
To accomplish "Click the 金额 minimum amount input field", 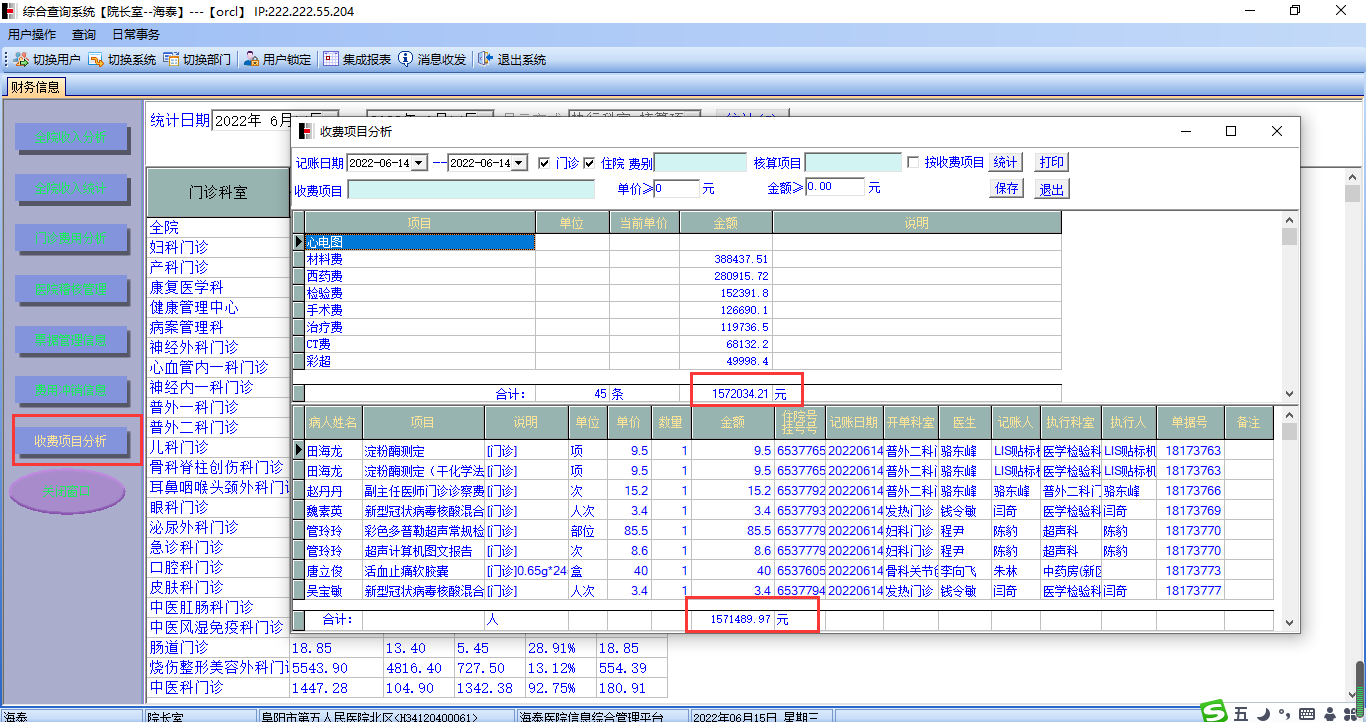I will 834,187.
